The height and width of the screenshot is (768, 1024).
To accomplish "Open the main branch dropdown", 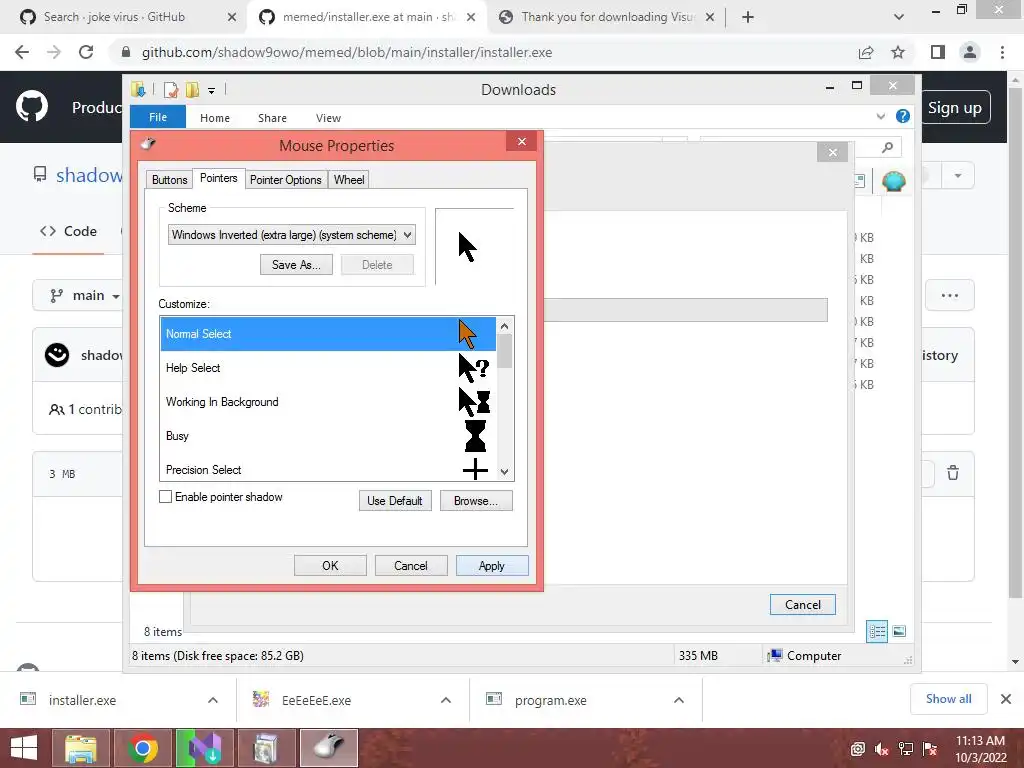I will (86, 296).
